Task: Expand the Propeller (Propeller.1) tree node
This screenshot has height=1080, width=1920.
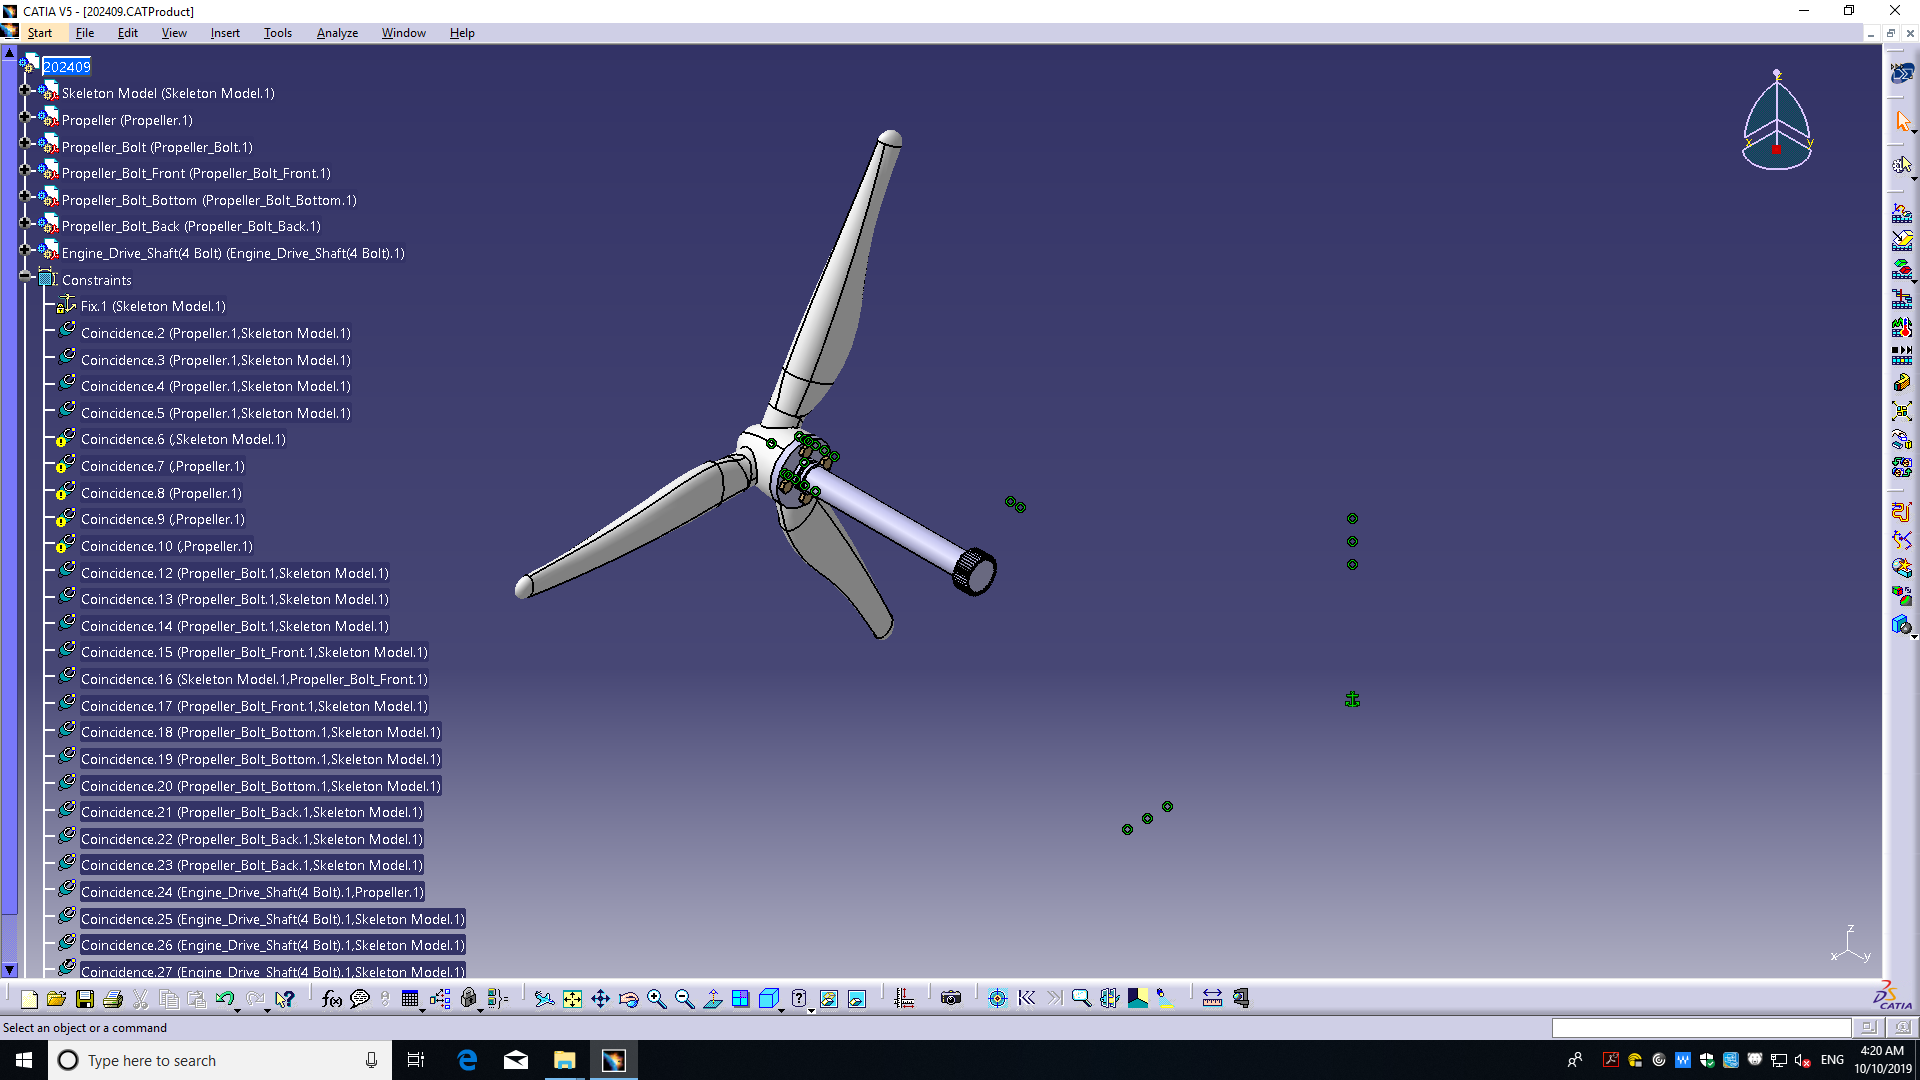Action: pyautogui.click(x=25, y=117)
